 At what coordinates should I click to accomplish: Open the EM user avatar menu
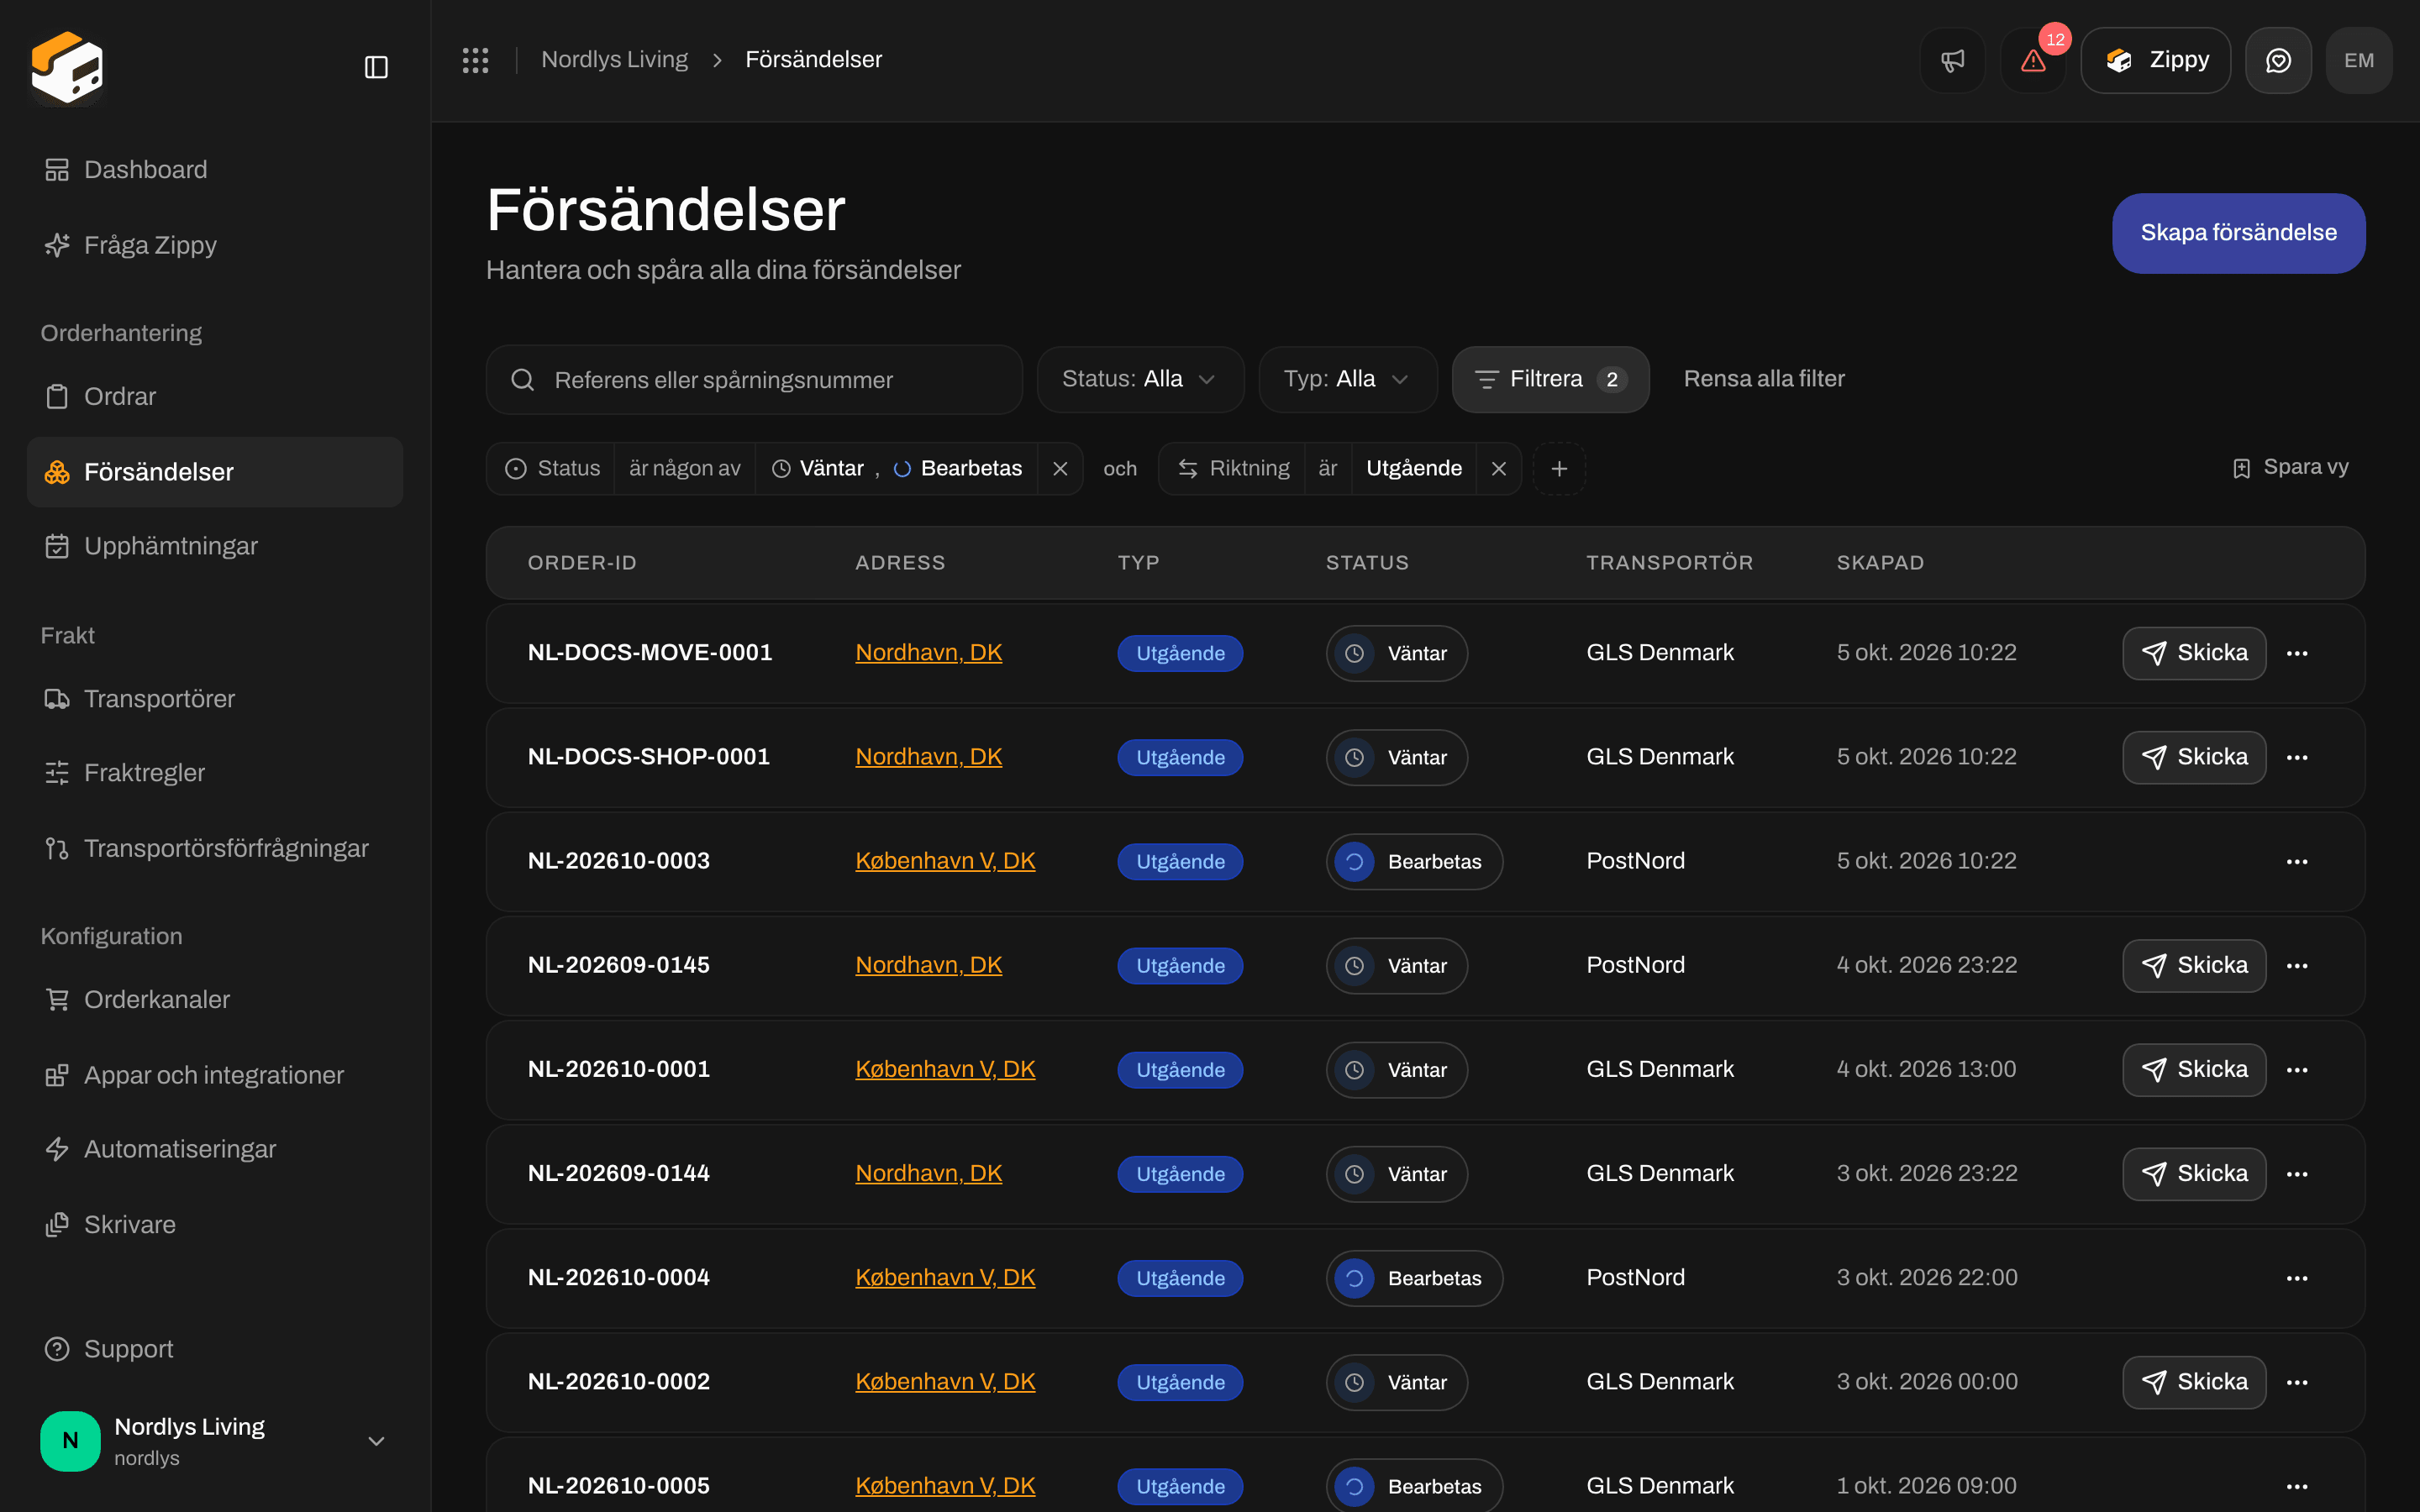coord(2359,61)
